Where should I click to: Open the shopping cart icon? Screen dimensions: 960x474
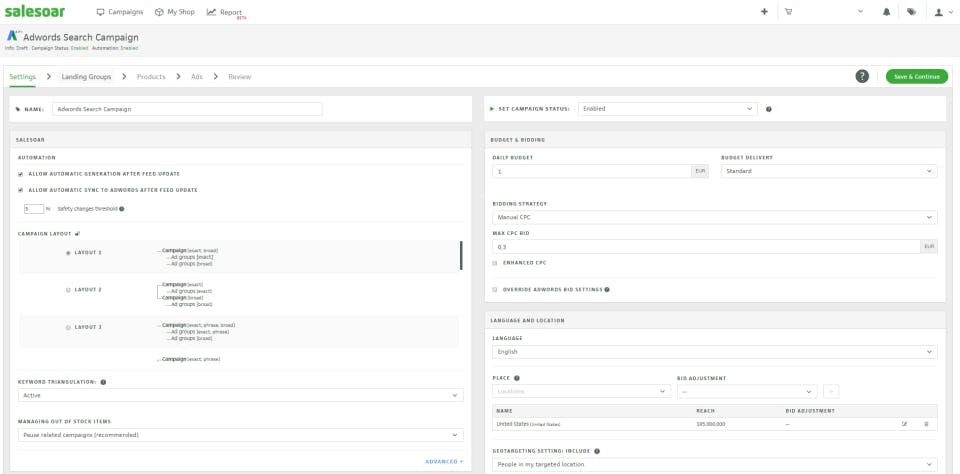(x=788, y=12)
